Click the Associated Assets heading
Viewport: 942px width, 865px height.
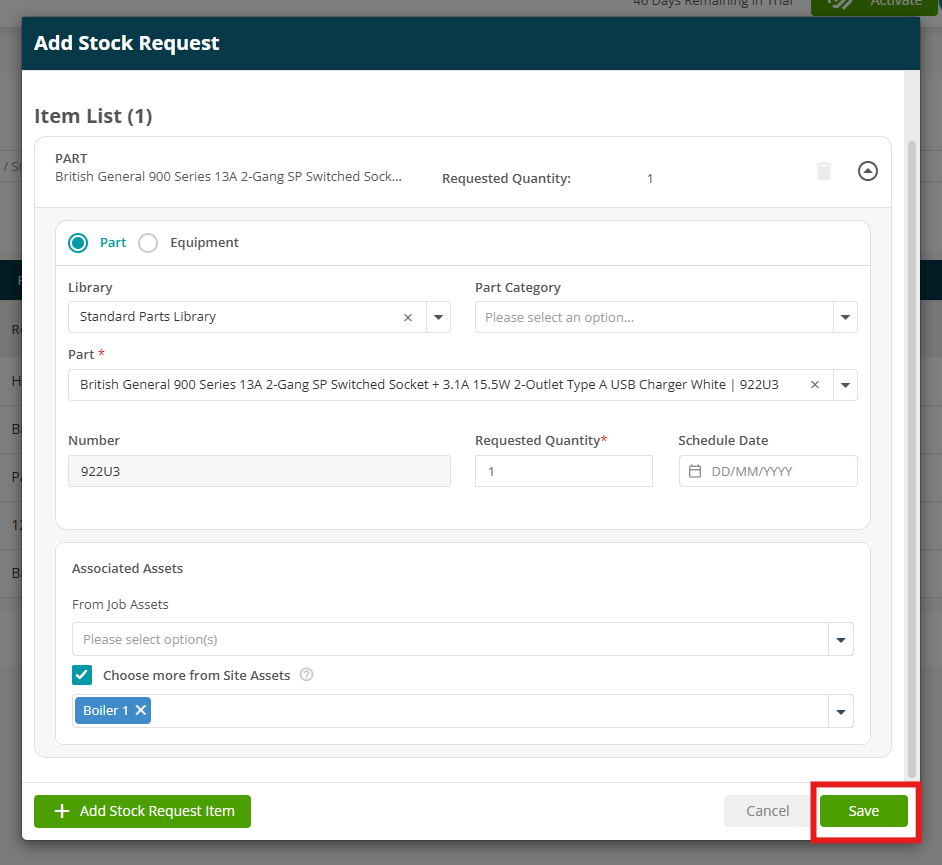[127, 568]
